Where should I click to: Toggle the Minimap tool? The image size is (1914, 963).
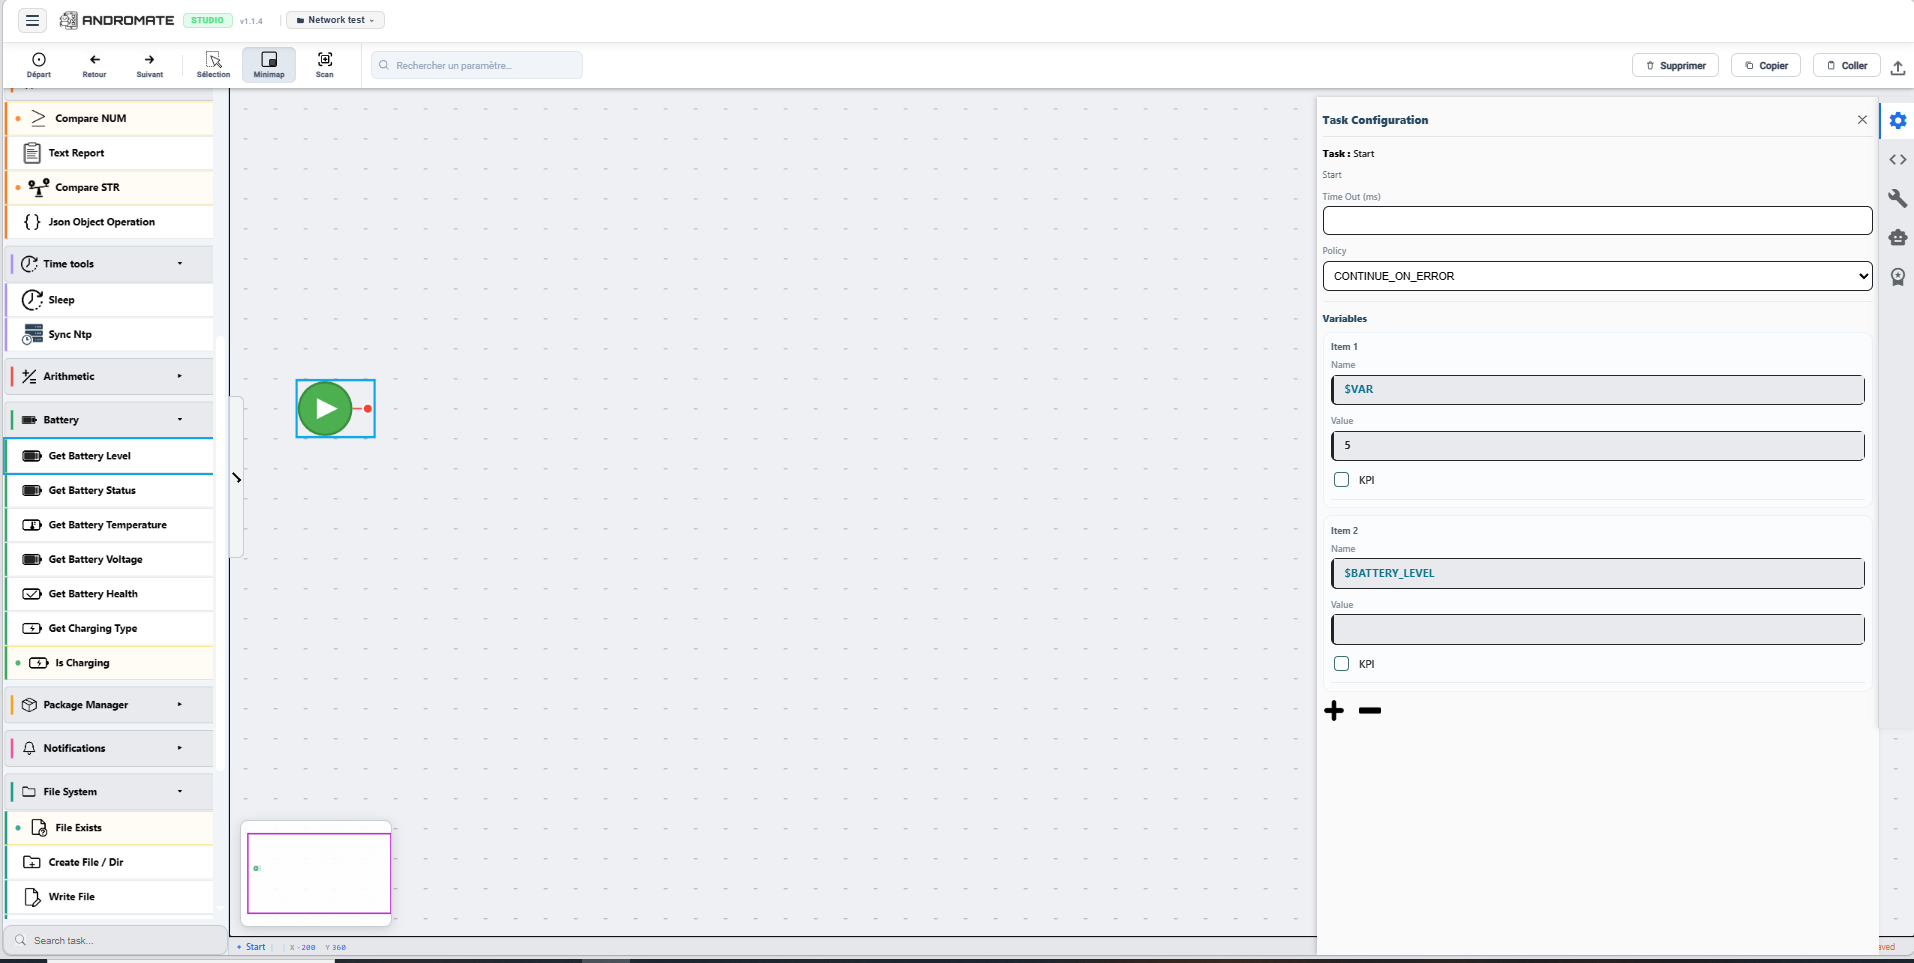[x=269, y=65]
